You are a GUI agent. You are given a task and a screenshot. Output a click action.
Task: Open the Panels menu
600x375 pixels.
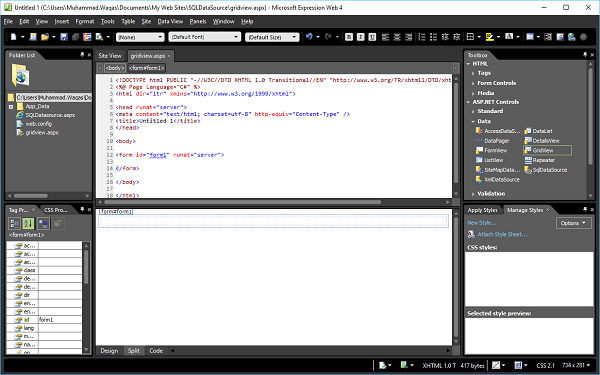pos(198,21)
